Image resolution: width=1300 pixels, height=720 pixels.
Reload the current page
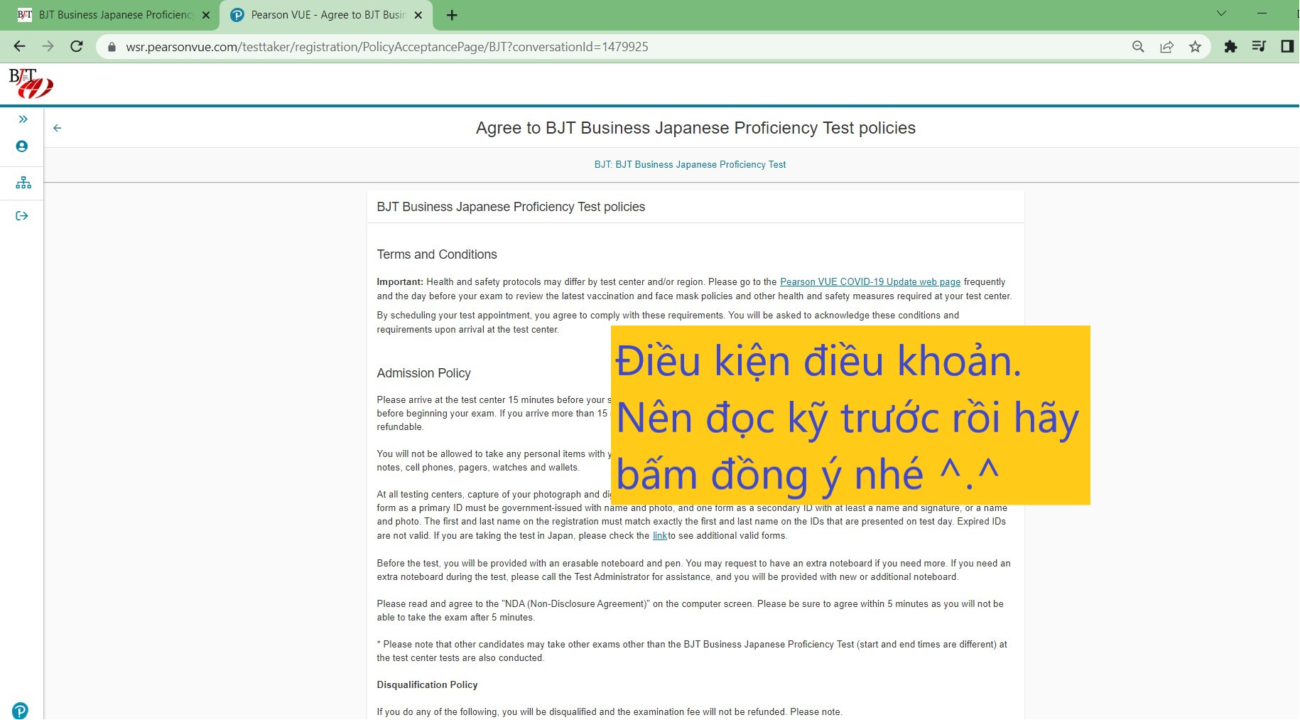pyautogui.click(x=77, y=47)
